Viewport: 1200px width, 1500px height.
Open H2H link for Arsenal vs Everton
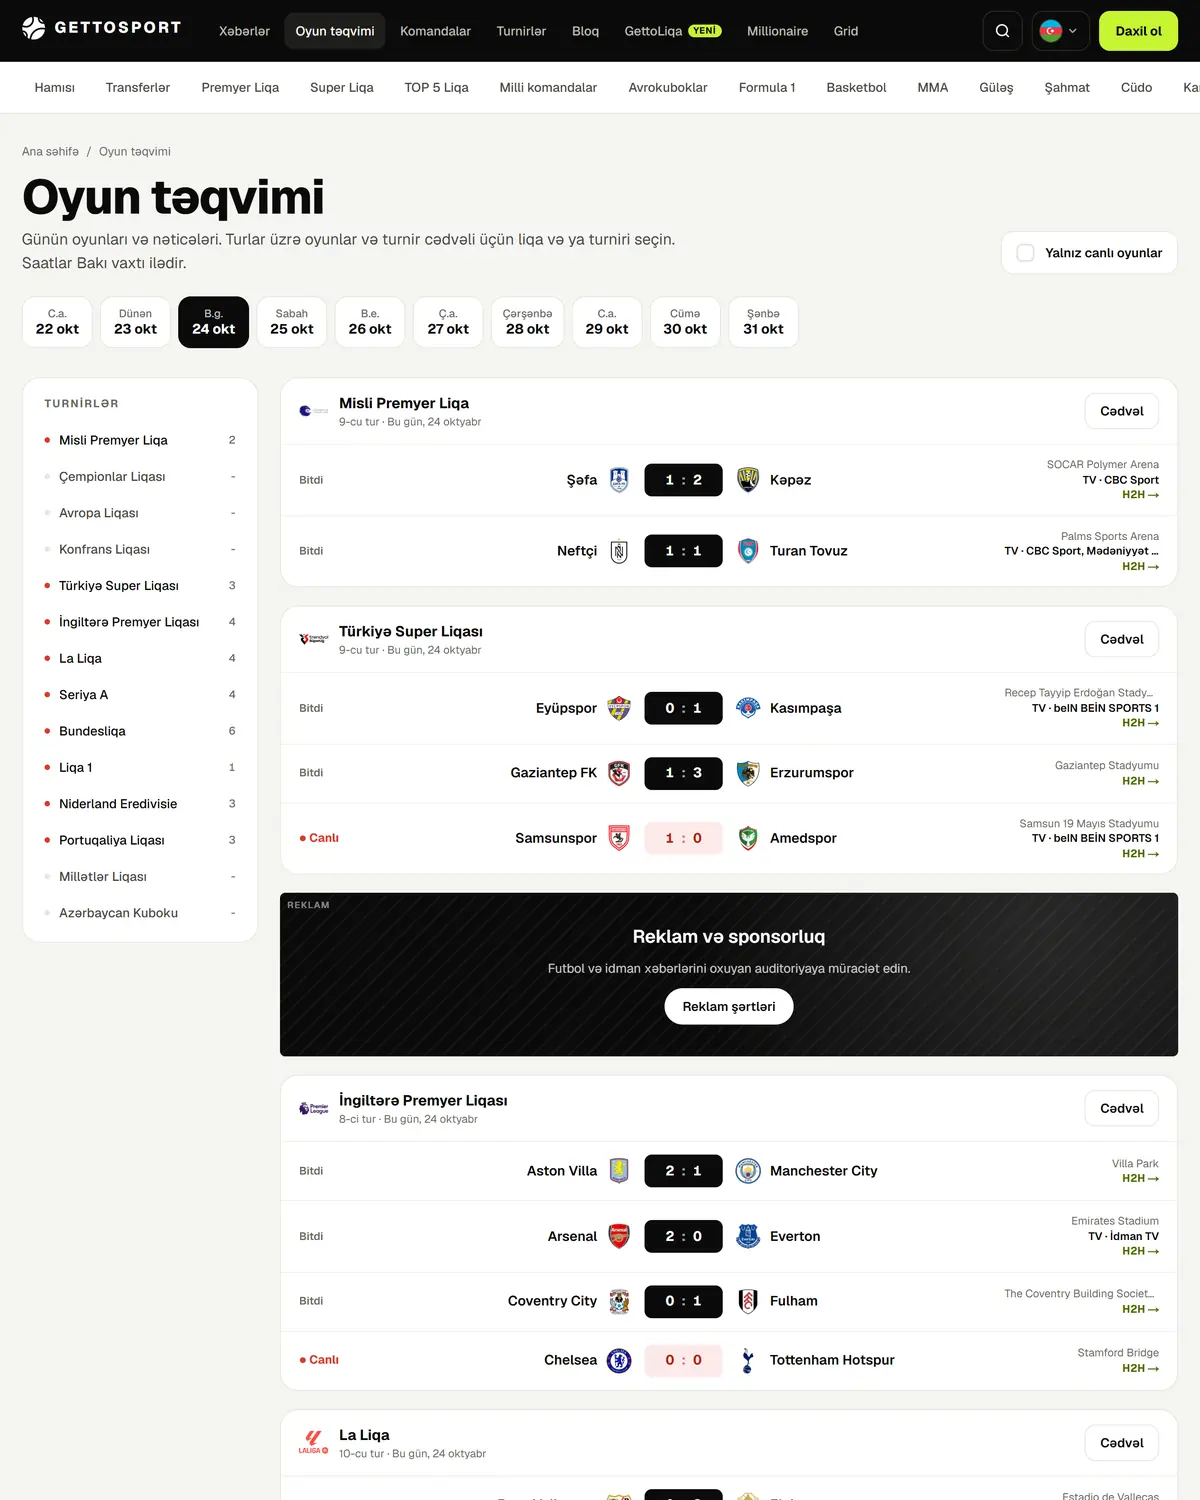pyautogui.click(x=1140, y=1251)
